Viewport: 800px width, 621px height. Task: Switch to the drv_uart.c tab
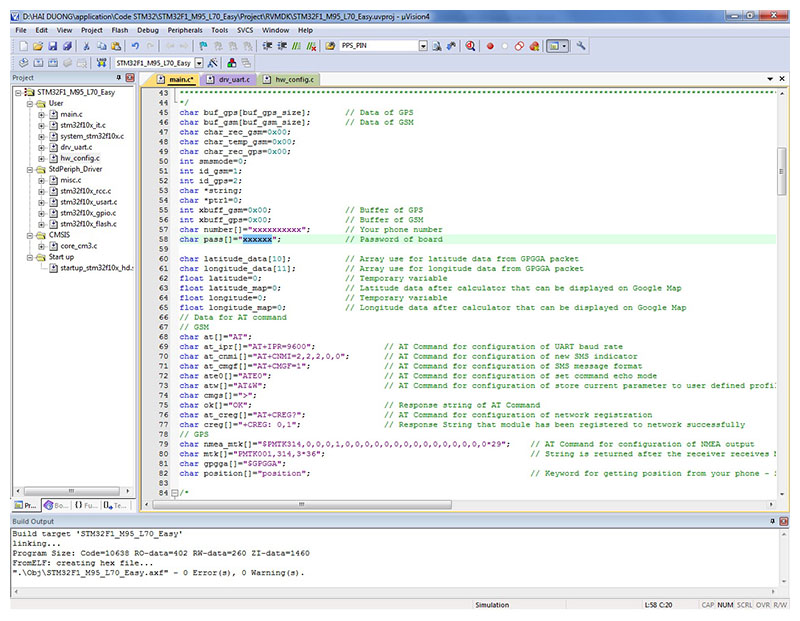(x=232, y=79)
